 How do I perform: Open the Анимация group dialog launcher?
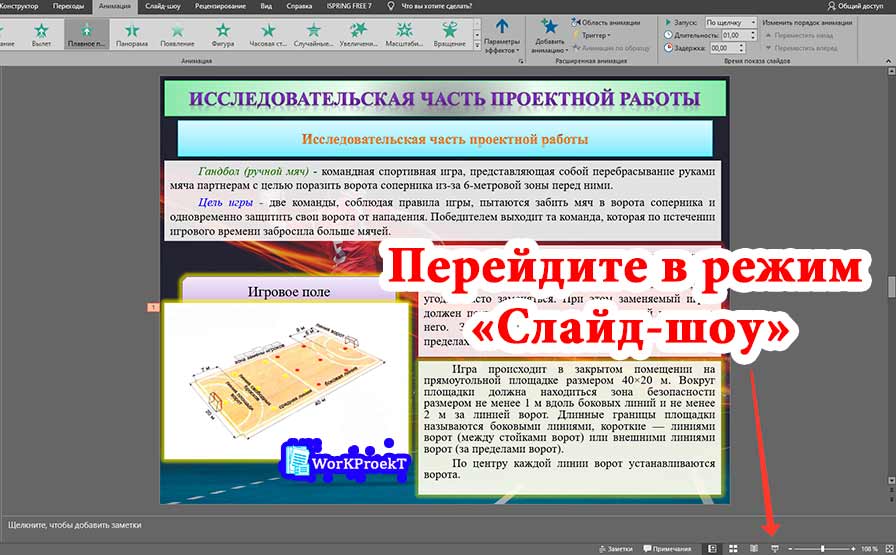521,60
